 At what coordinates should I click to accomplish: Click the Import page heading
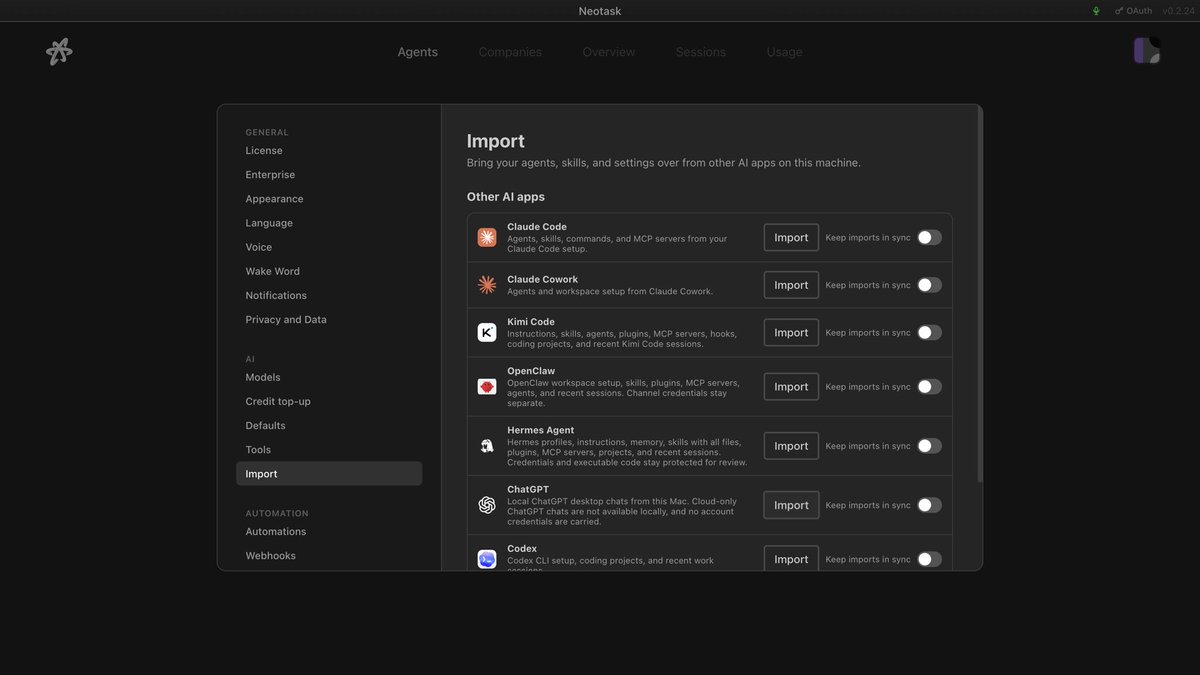click(x=496, y=141)
